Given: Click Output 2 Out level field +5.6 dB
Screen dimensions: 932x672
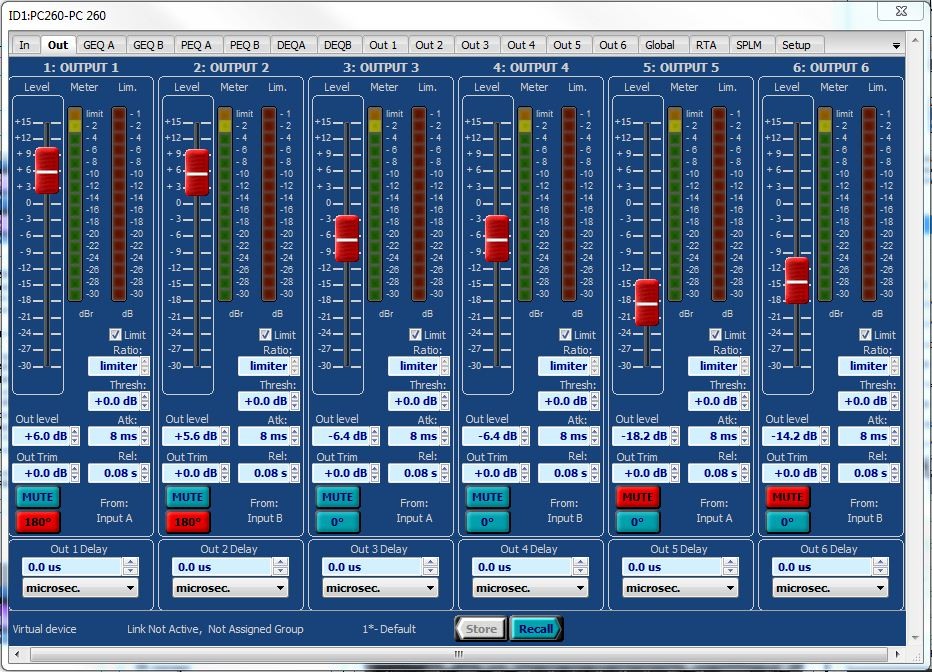Looking at the screenshot, I should coord(191,436).
